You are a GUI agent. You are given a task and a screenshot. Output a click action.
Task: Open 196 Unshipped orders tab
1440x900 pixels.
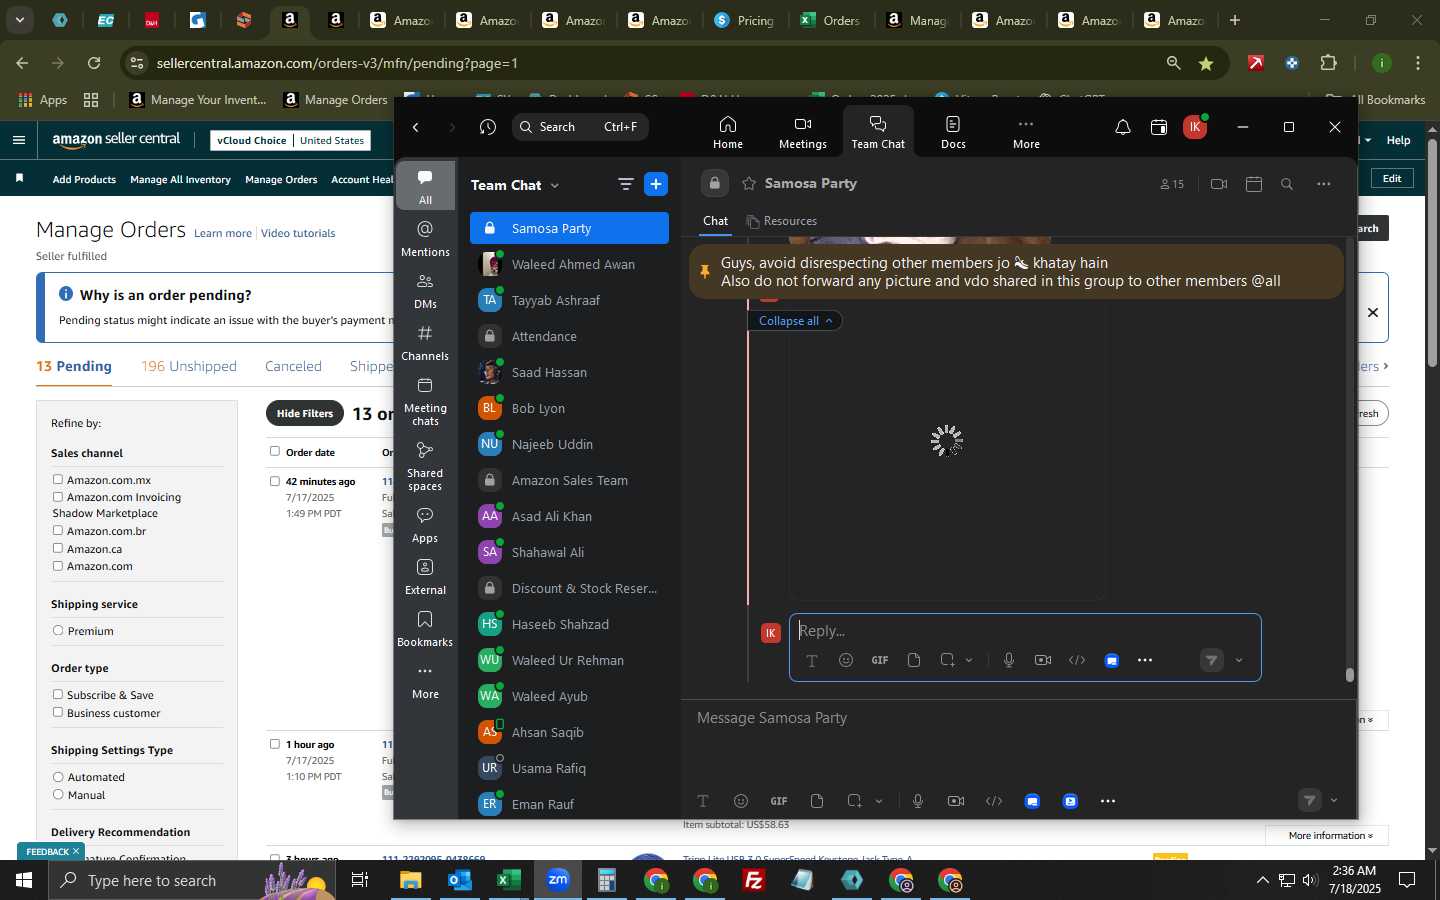pos(189,366)
